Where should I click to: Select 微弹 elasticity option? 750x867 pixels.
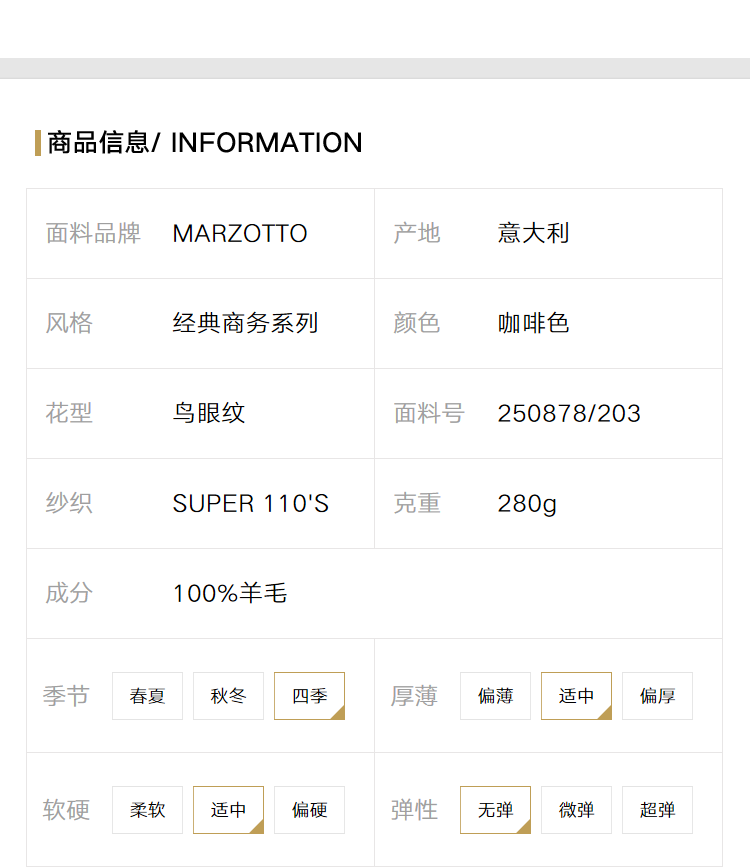576,810
